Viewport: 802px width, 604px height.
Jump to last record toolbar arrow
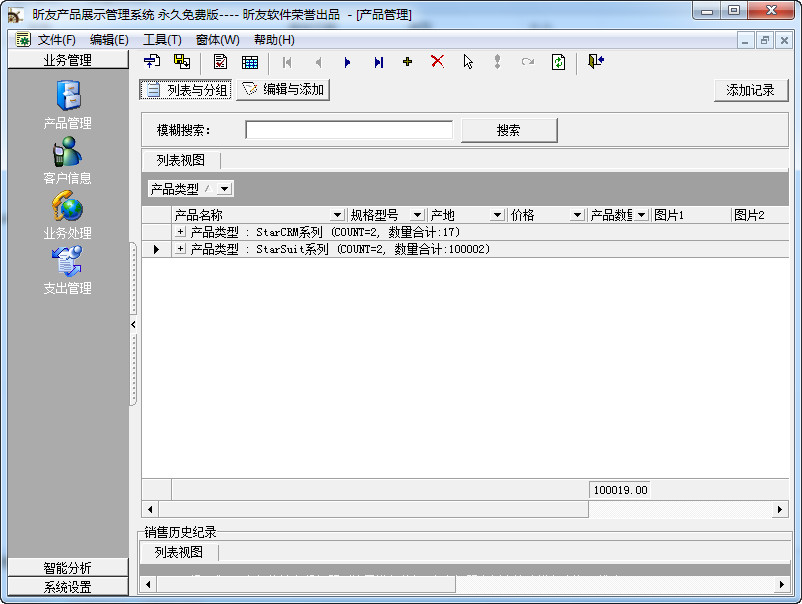pyautogui.click(x=378, y=62)
